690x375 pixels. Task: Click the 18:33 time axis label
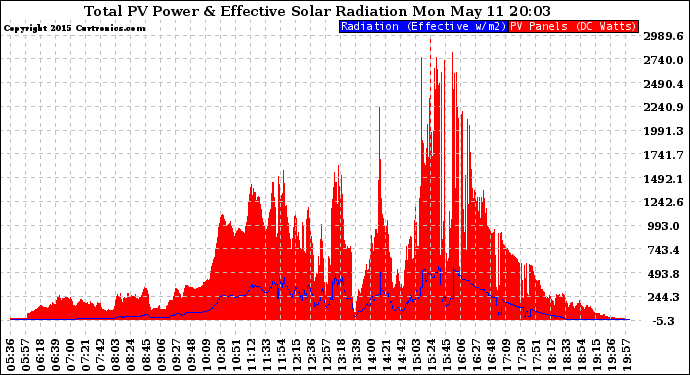coord(566,354)
